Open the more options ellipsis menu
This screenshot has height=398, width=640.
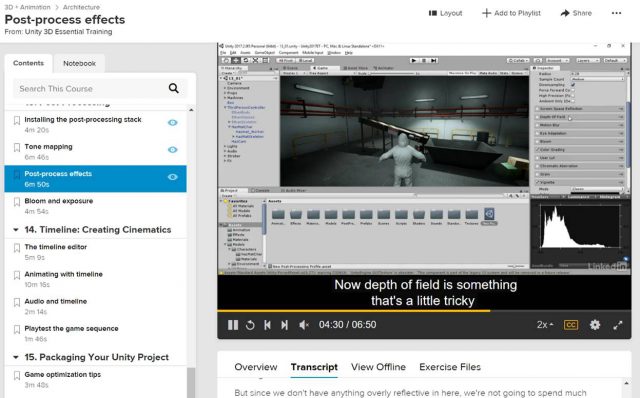(x=616, y=13)
